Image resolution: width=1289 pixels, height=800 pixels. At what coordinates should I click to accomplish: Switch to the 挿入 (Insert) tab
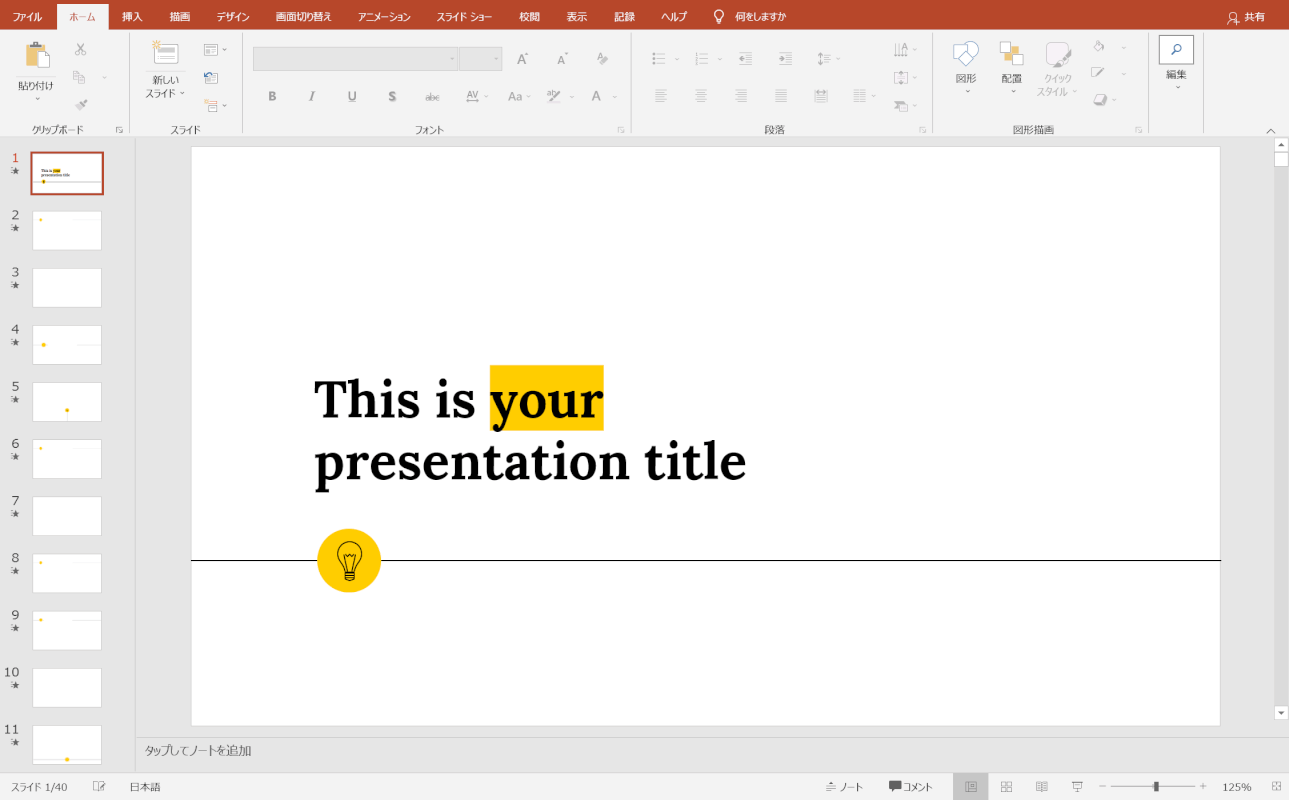(132, 17)
